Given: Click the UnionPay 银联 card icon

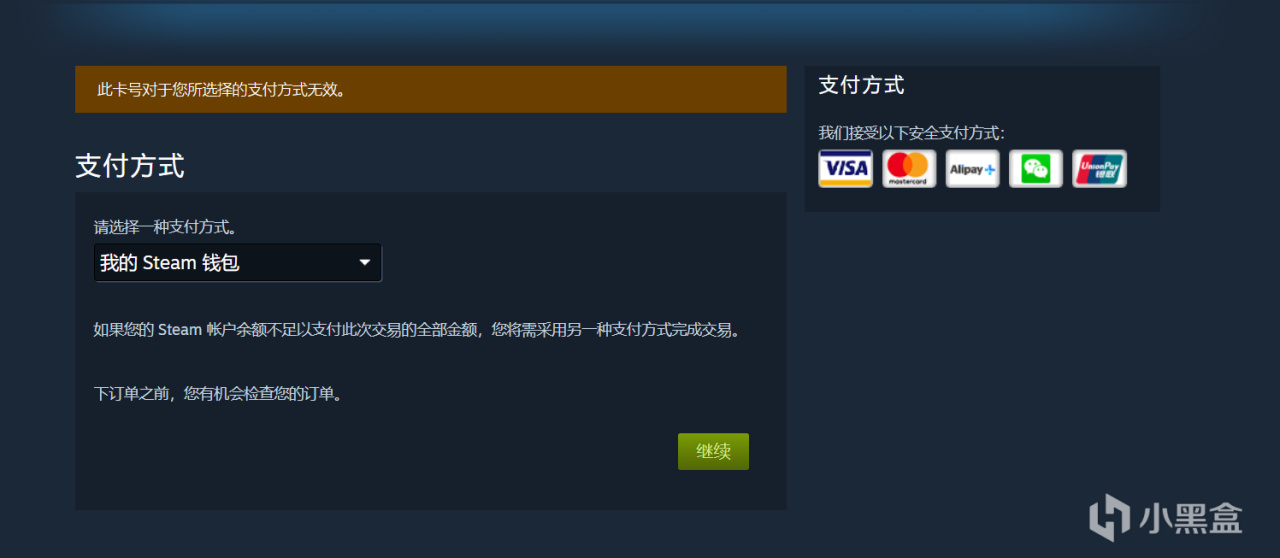Looking at the screenshot, I should [x=1099, y=169].
